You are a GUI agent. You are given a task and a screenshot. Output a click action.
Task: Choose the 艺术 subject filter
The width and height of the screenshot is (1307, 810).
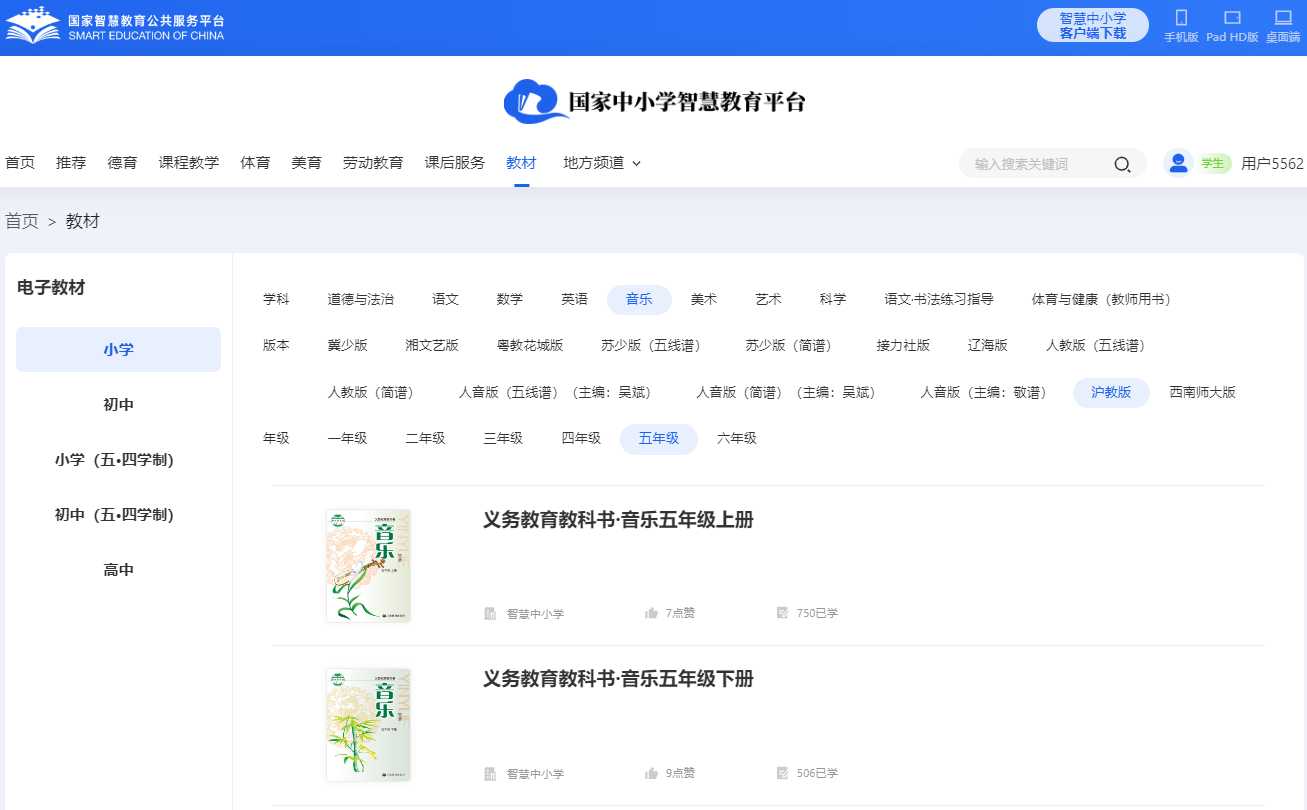click(768, 299)
